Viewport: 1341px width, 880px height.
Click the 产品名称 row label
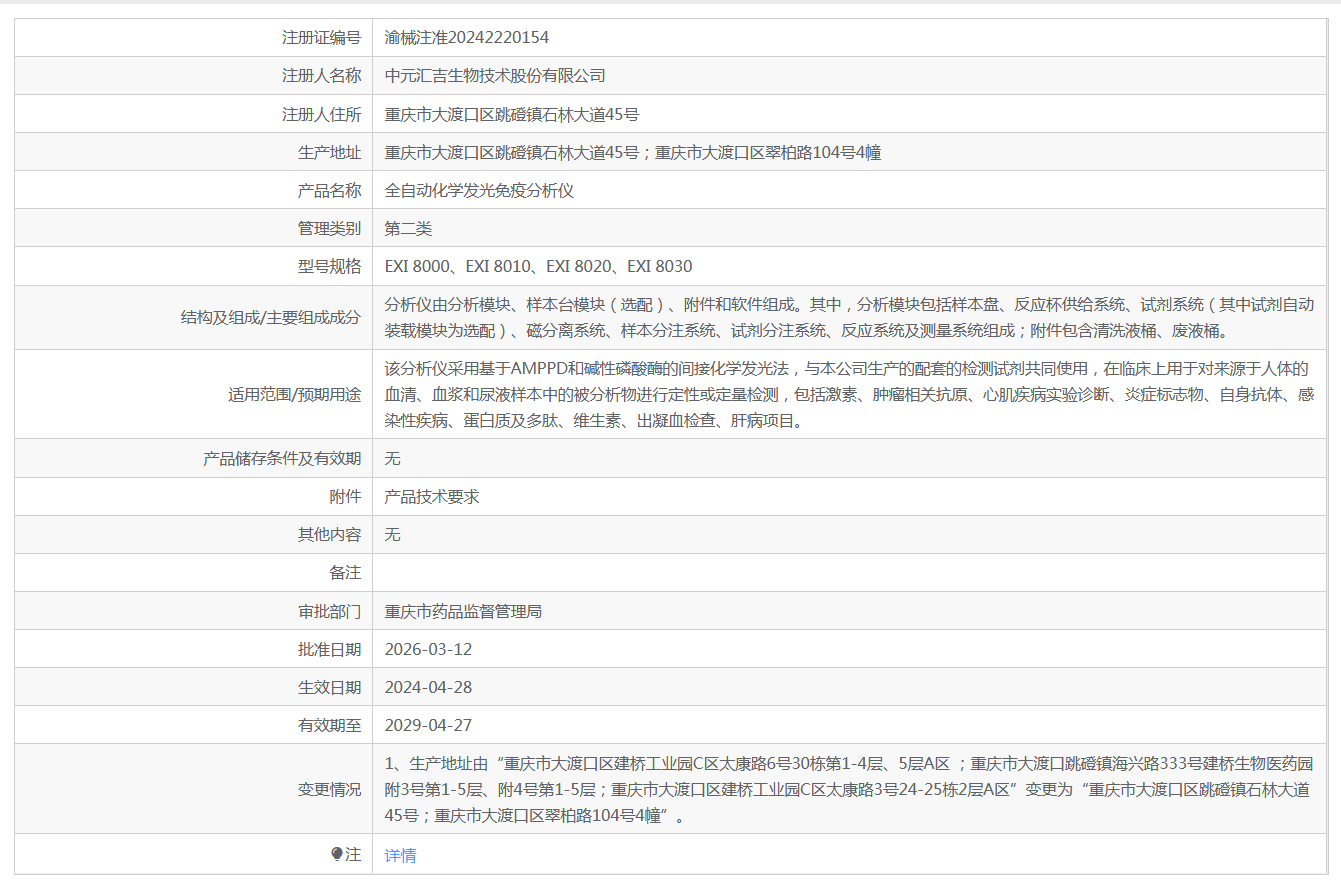pos(329,190)
